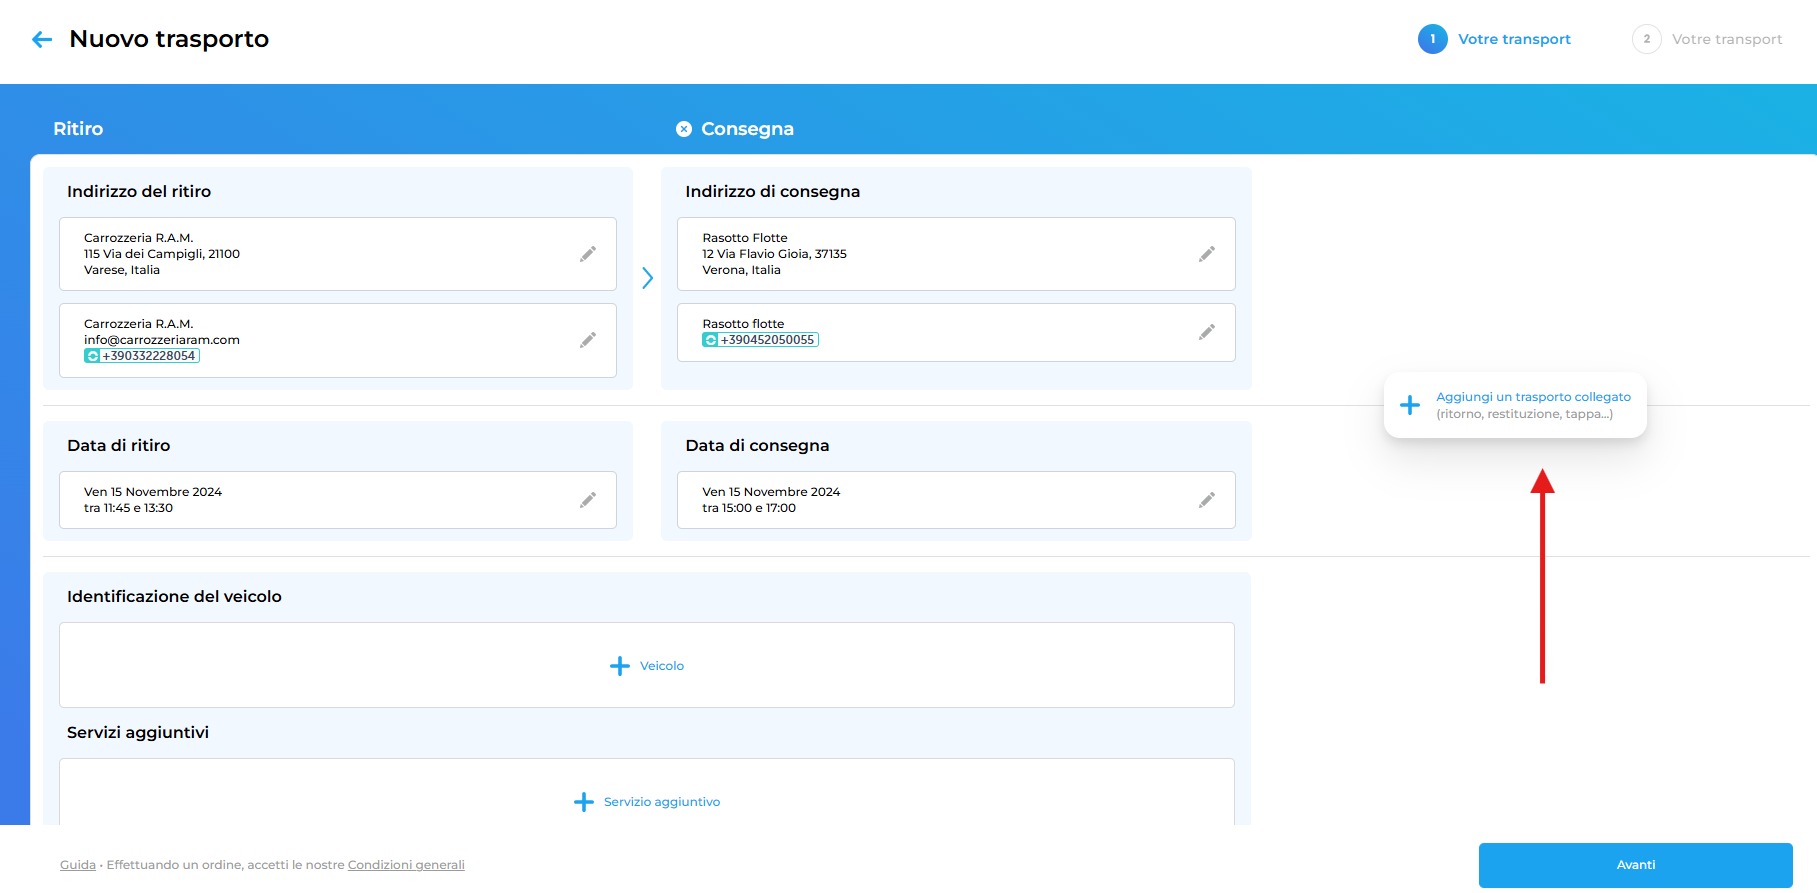
Task: Click the plus icon beside Servizio aggiuntivo
Action: [584, 802]
